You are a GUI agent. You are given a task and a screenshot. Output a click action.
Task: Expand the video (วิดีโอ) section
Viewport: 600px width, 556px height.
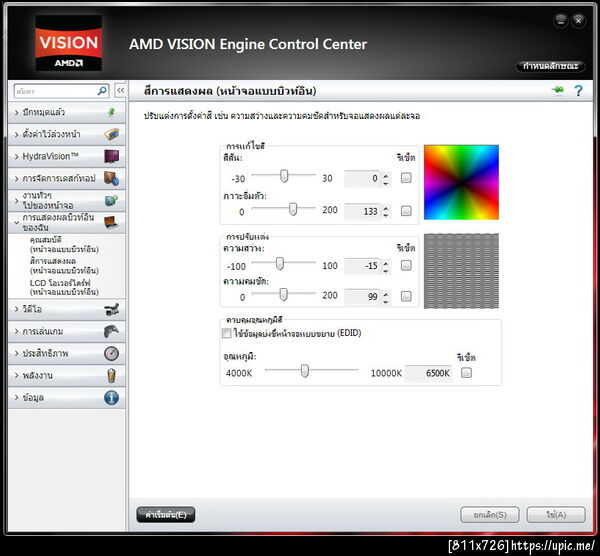(67, 309)
